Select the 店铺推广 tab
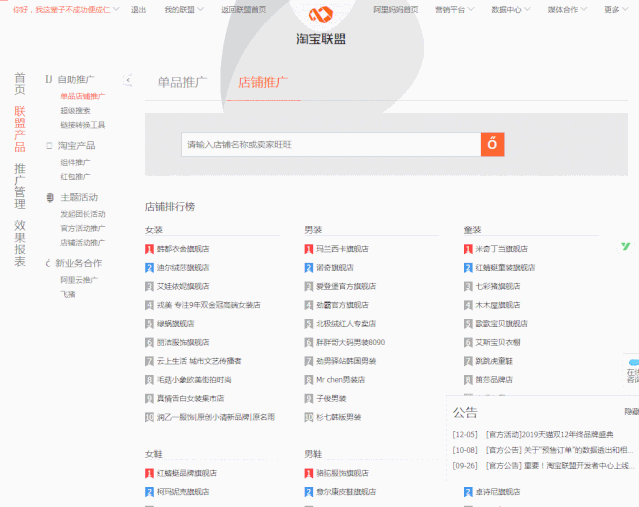The height and width of the screenshot is (507, 639). 262,82
